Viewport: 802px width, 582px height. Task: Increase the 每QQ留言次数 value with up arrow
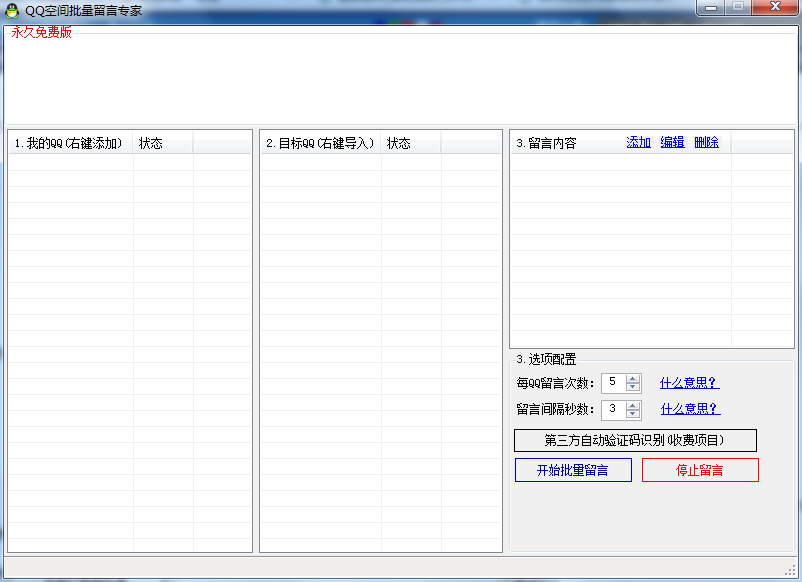633,379
